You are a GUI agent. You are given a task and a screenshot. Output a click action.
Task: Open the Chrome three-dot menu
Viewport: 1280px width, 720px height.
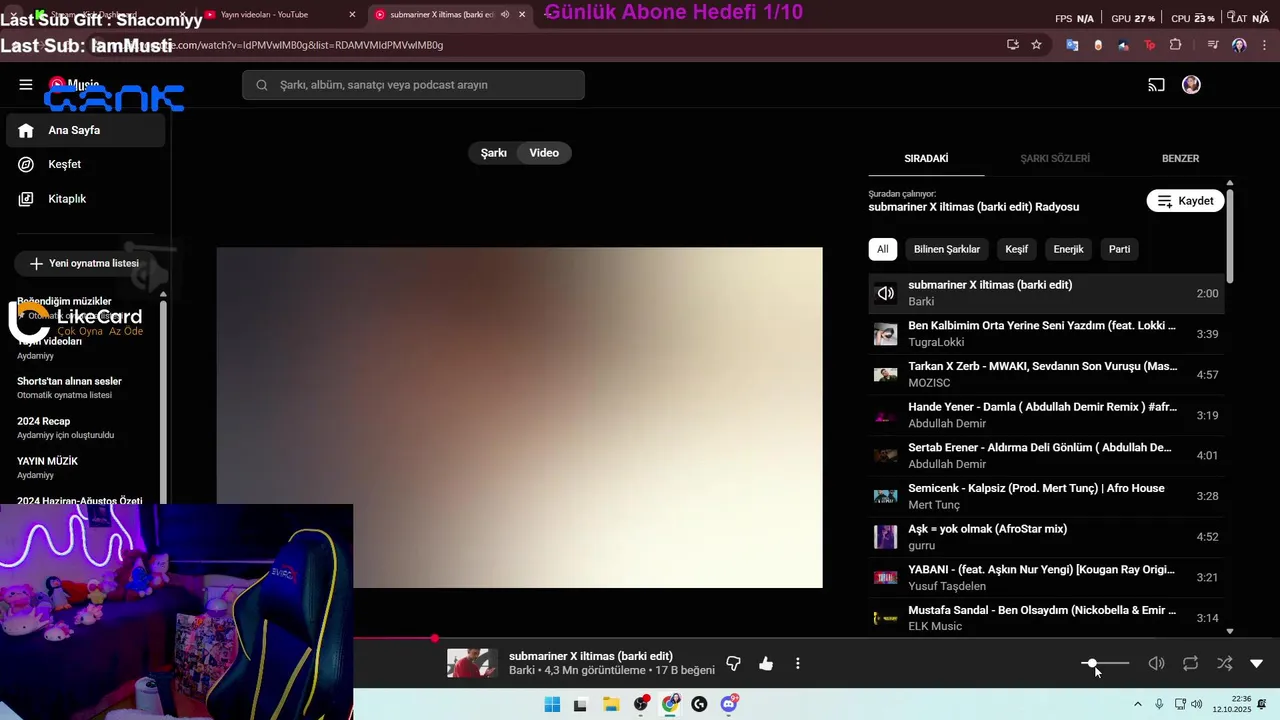coord(1264,45)
